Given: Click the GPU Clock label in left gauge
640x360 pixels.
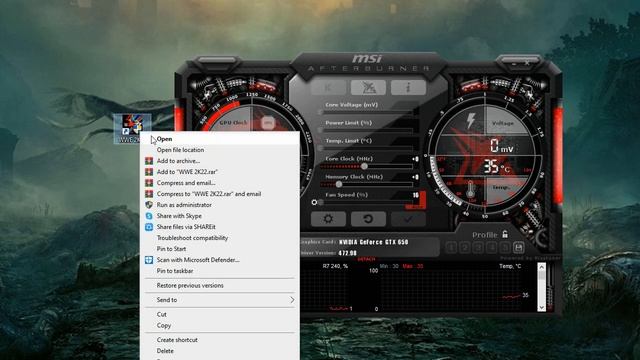Looking at the screenshot, I should point(233,122).
